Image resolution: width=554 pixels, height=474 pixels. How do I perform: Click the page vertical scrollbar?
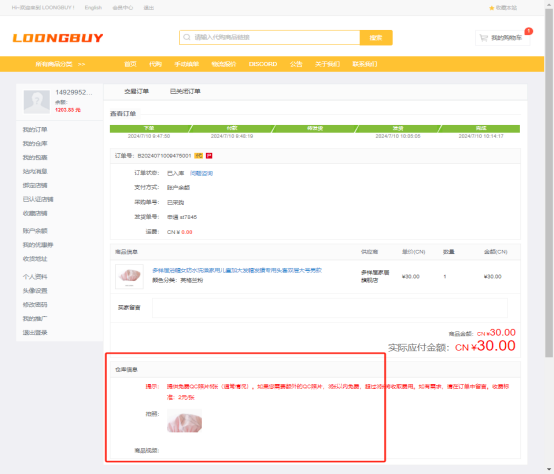coord(549,183)
